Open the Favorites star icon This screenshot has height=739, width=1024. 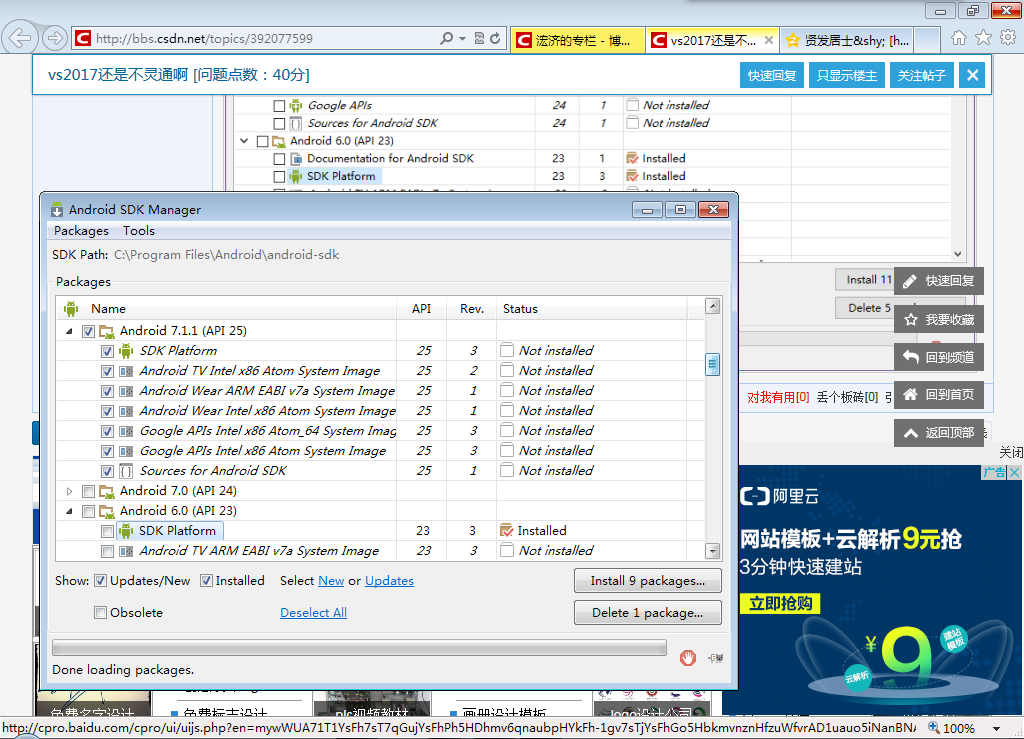983,38
